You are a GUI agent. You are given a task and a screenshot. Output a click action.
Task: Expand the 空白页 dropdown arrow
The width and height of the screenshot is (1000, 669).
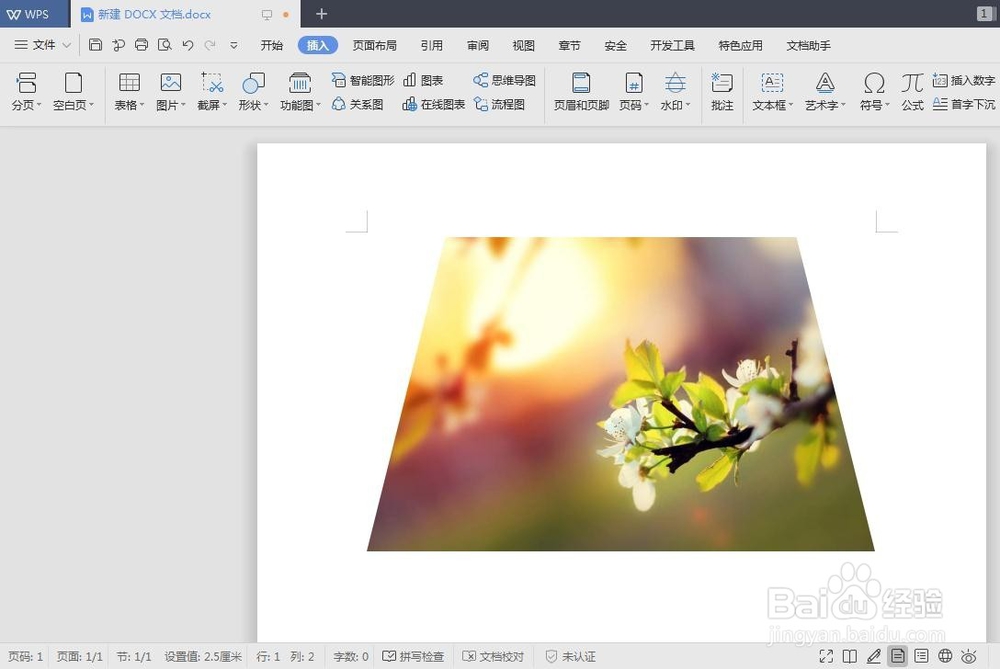coord(91,105)
